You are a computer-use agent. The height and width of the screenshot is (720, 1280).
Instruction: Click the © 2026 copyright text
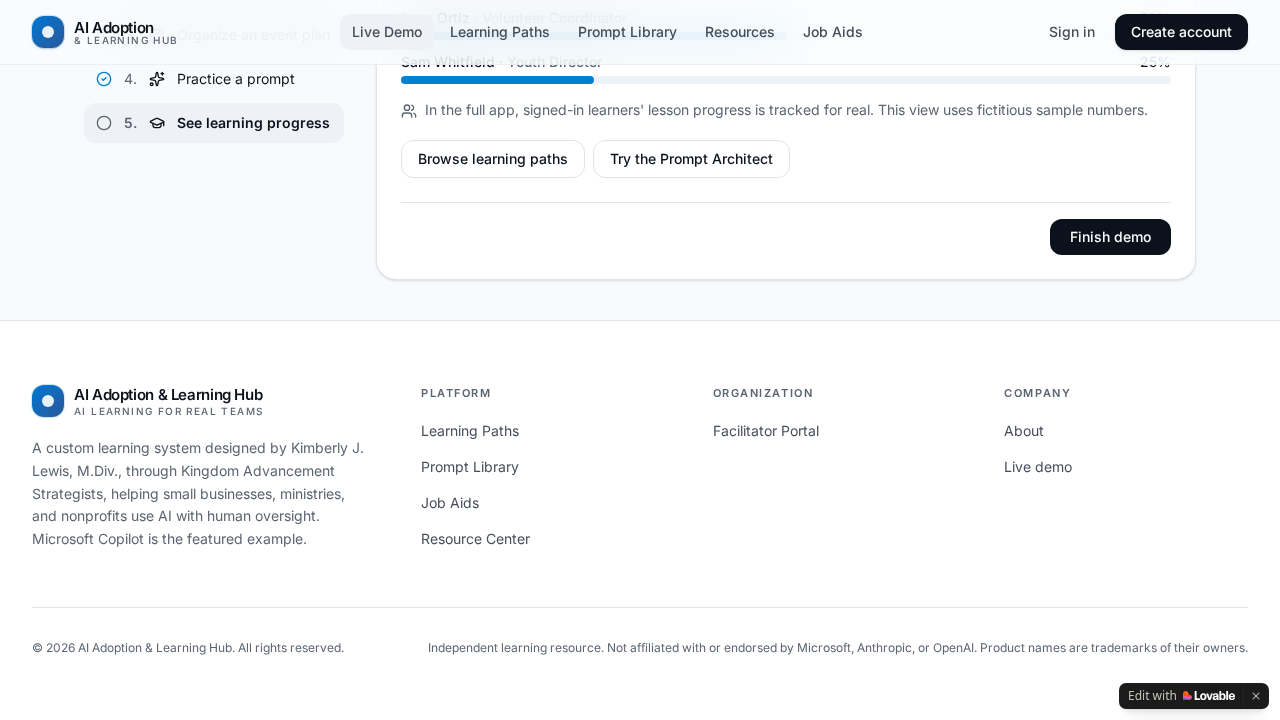pos(188,648)
